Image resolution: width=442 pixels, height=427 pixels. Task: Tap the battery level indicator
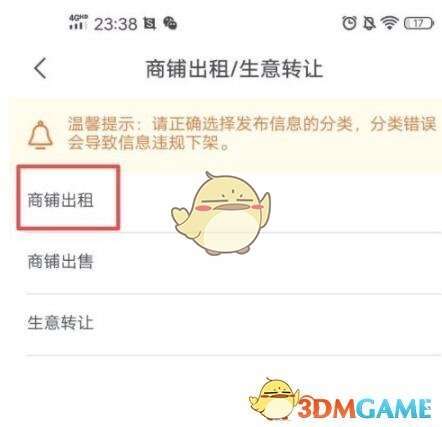(x=419, y=24)
